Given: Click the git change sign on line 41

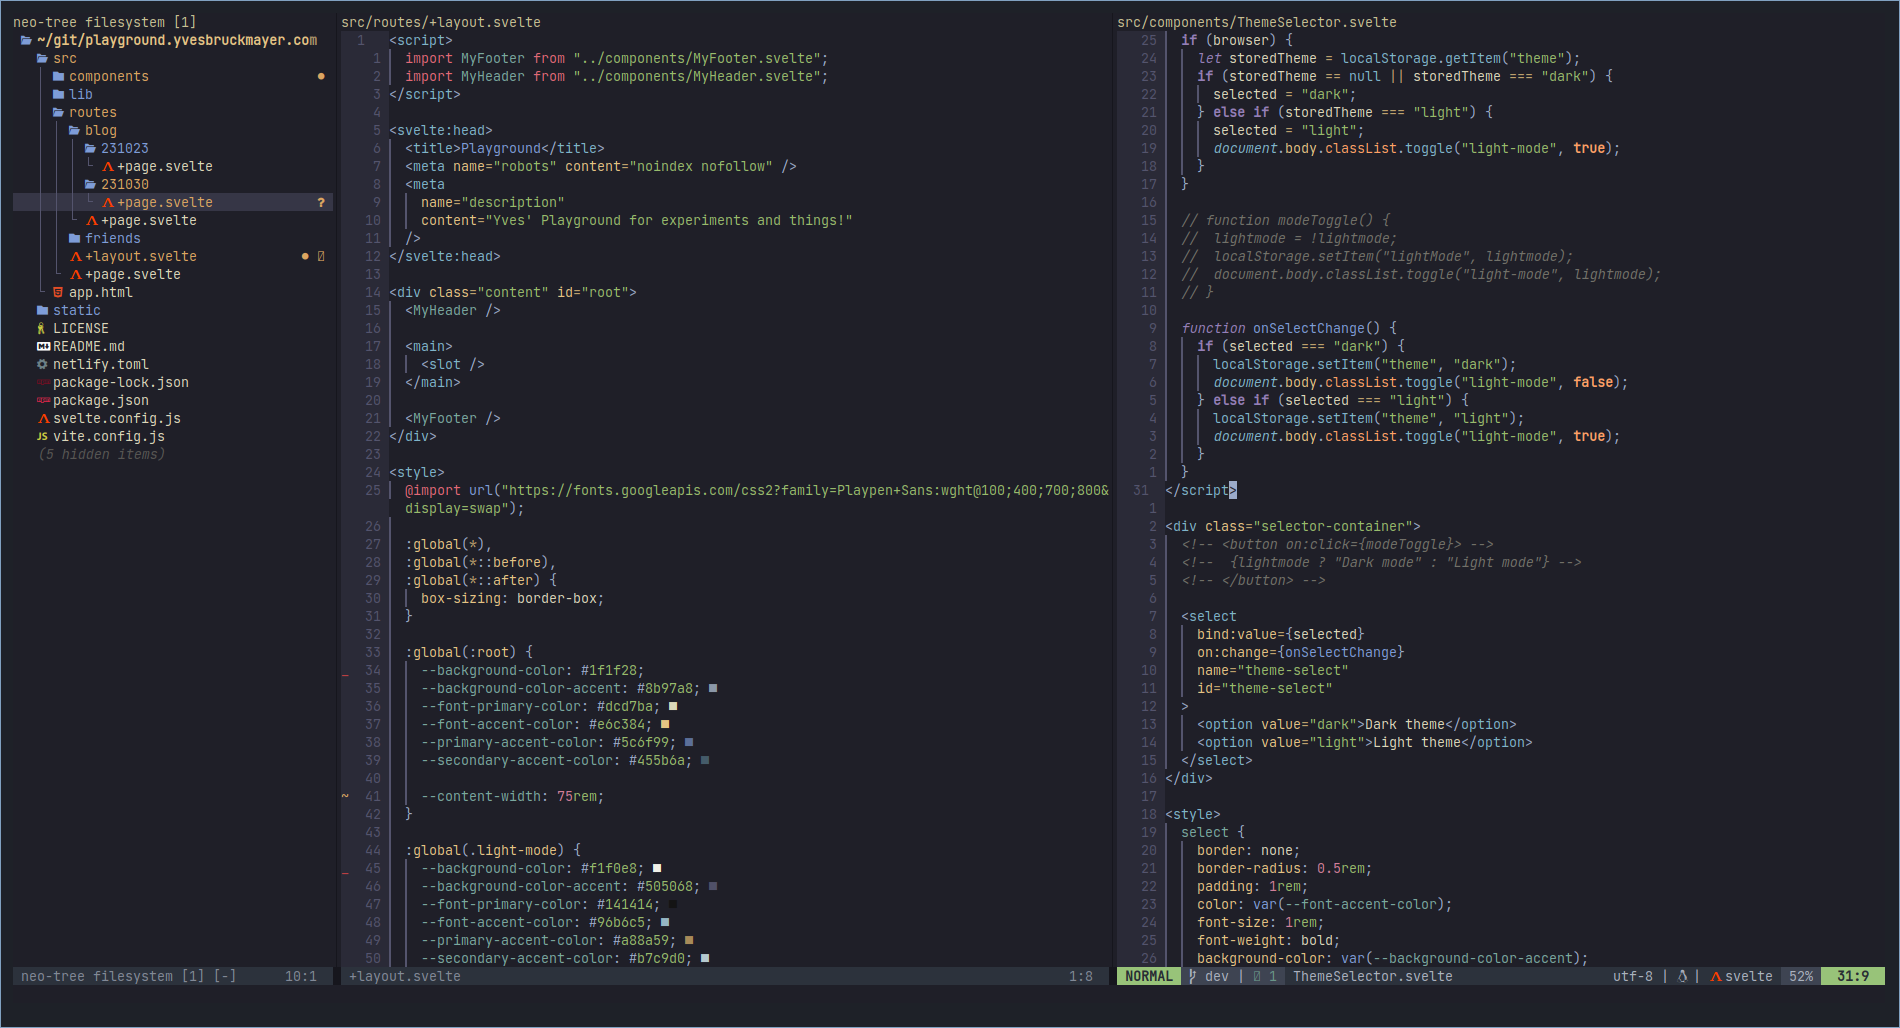Looking at the screenshot, I should [345, 797].
